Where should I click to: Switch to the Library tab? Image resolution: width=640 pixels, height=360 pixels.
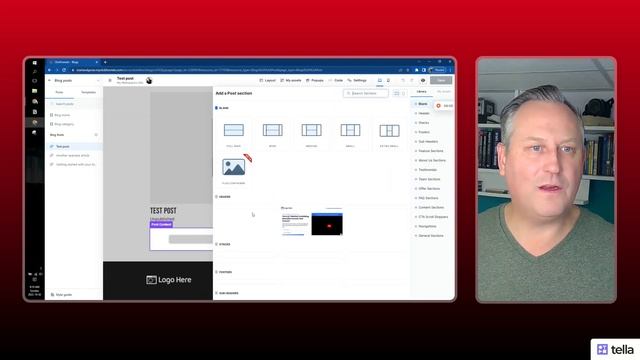tap(422, 92)
